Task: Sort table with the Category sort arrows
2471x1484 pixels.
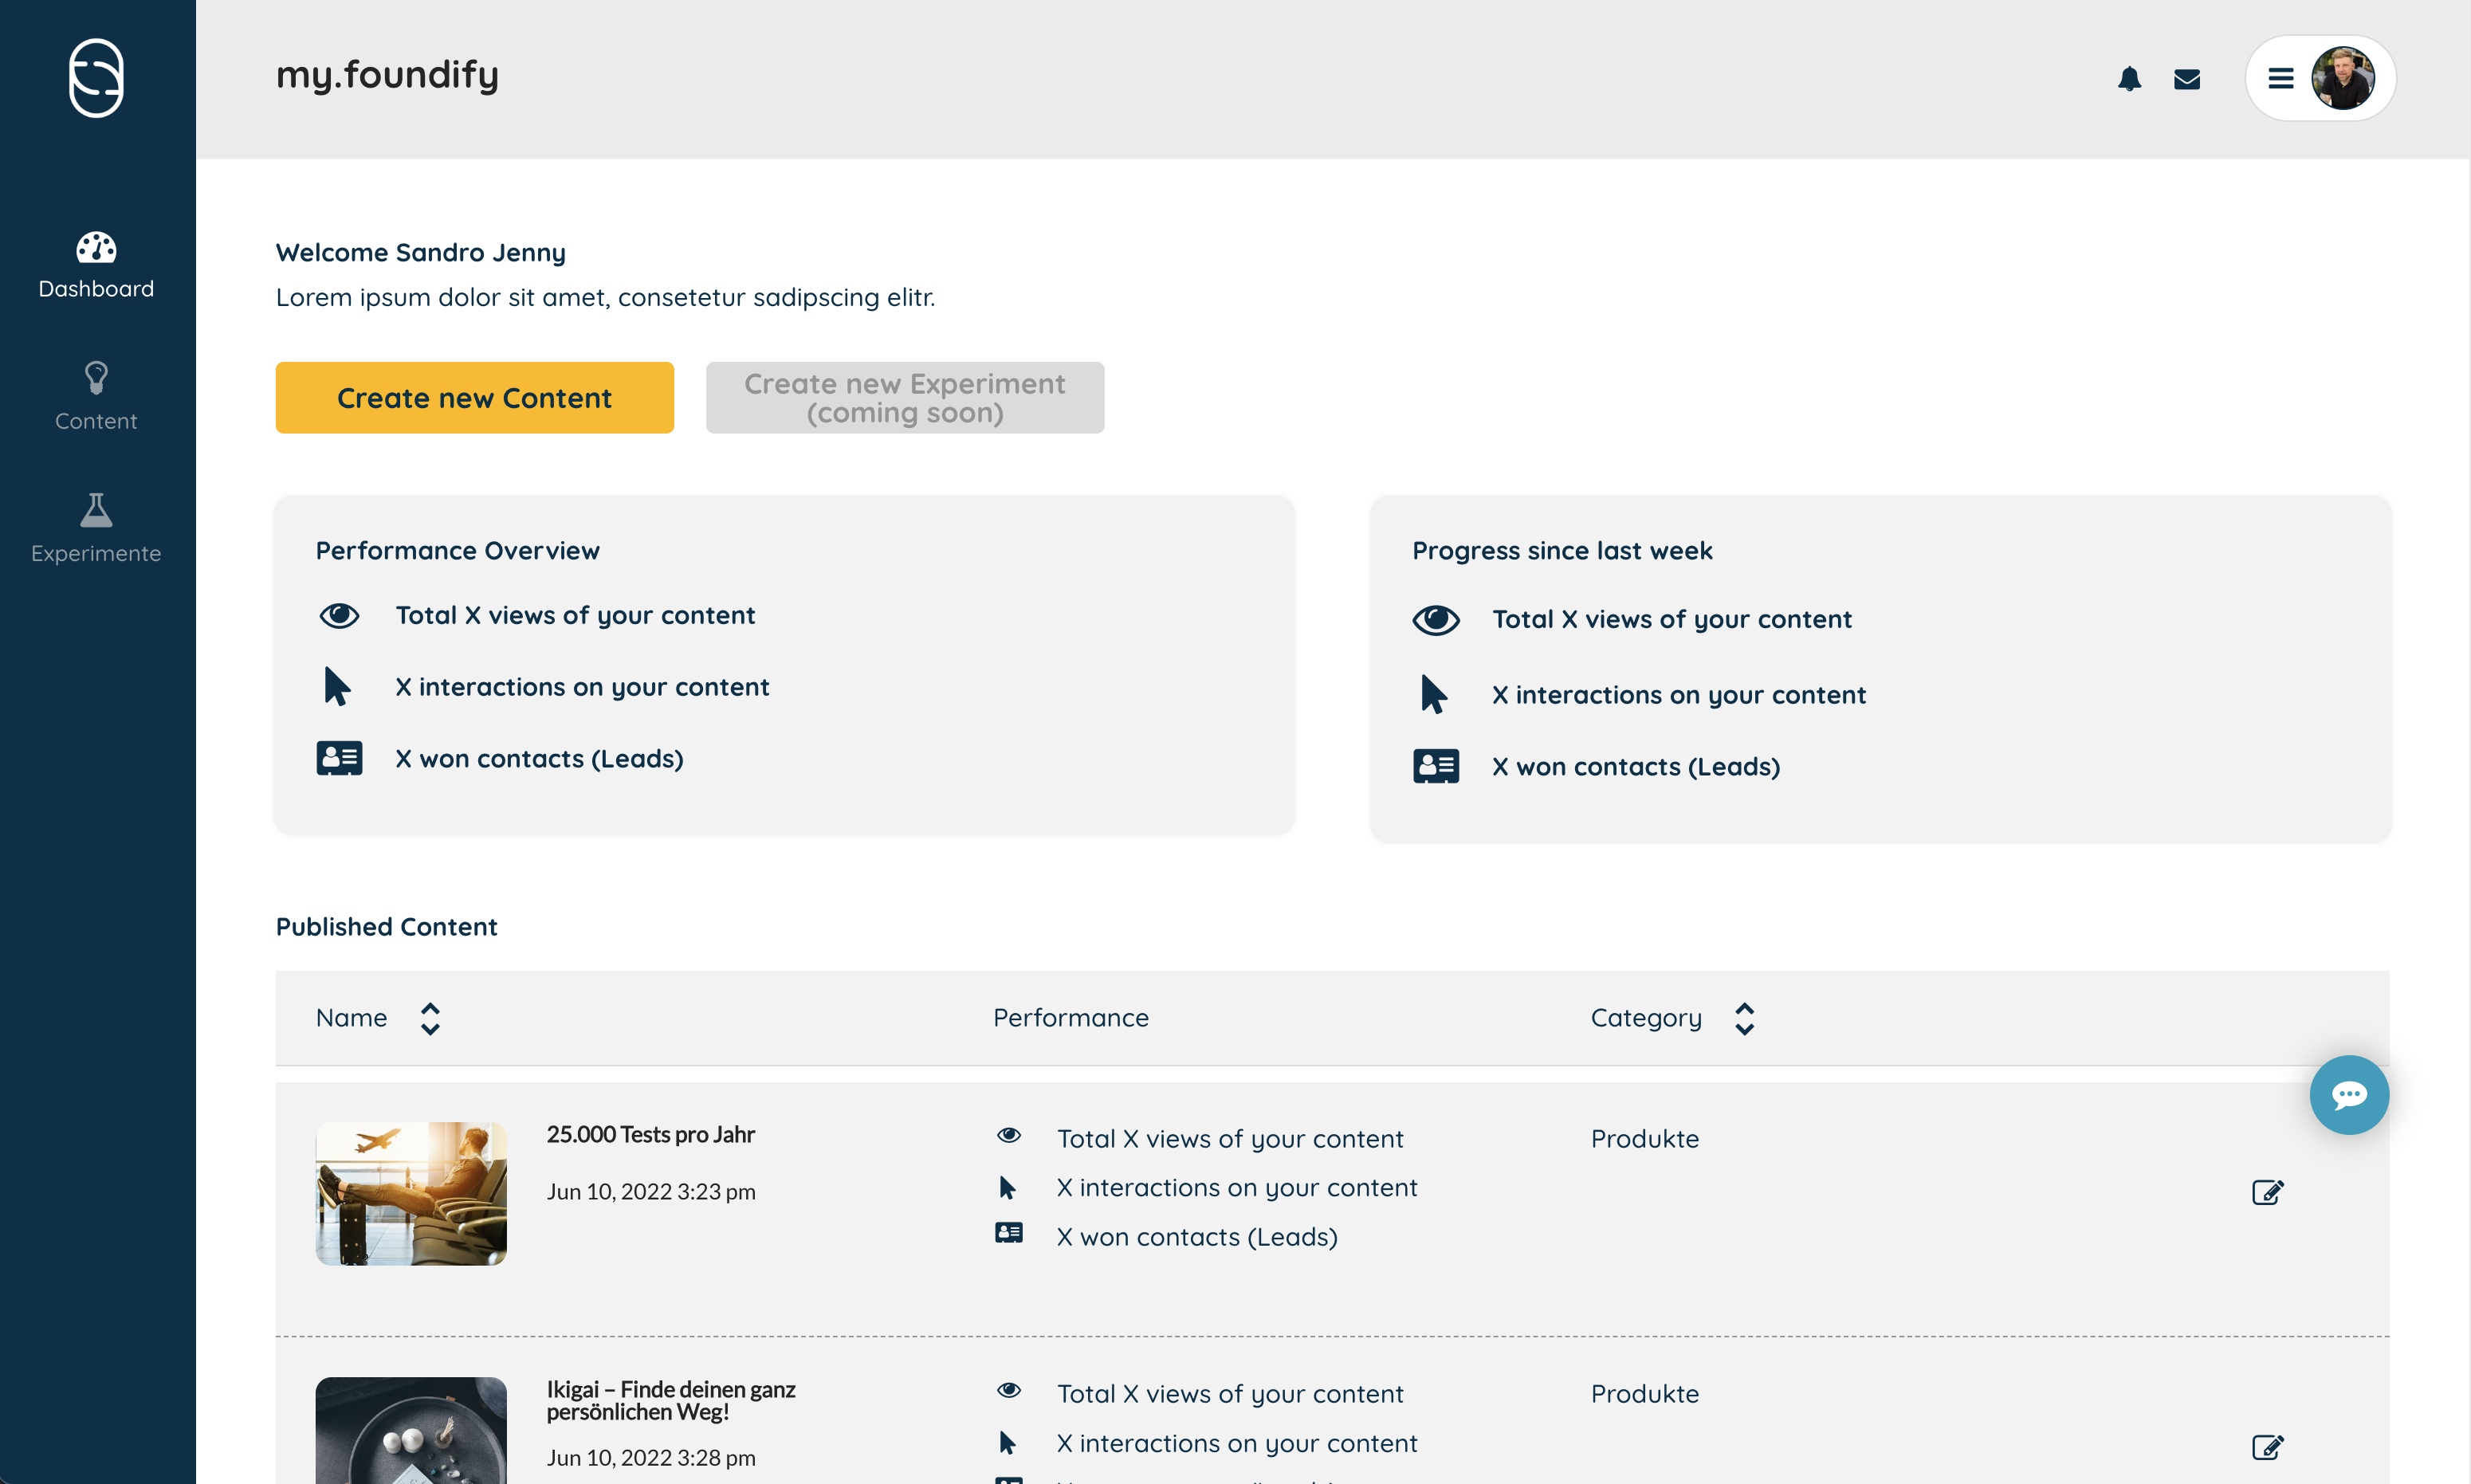Action: 1745,1017
